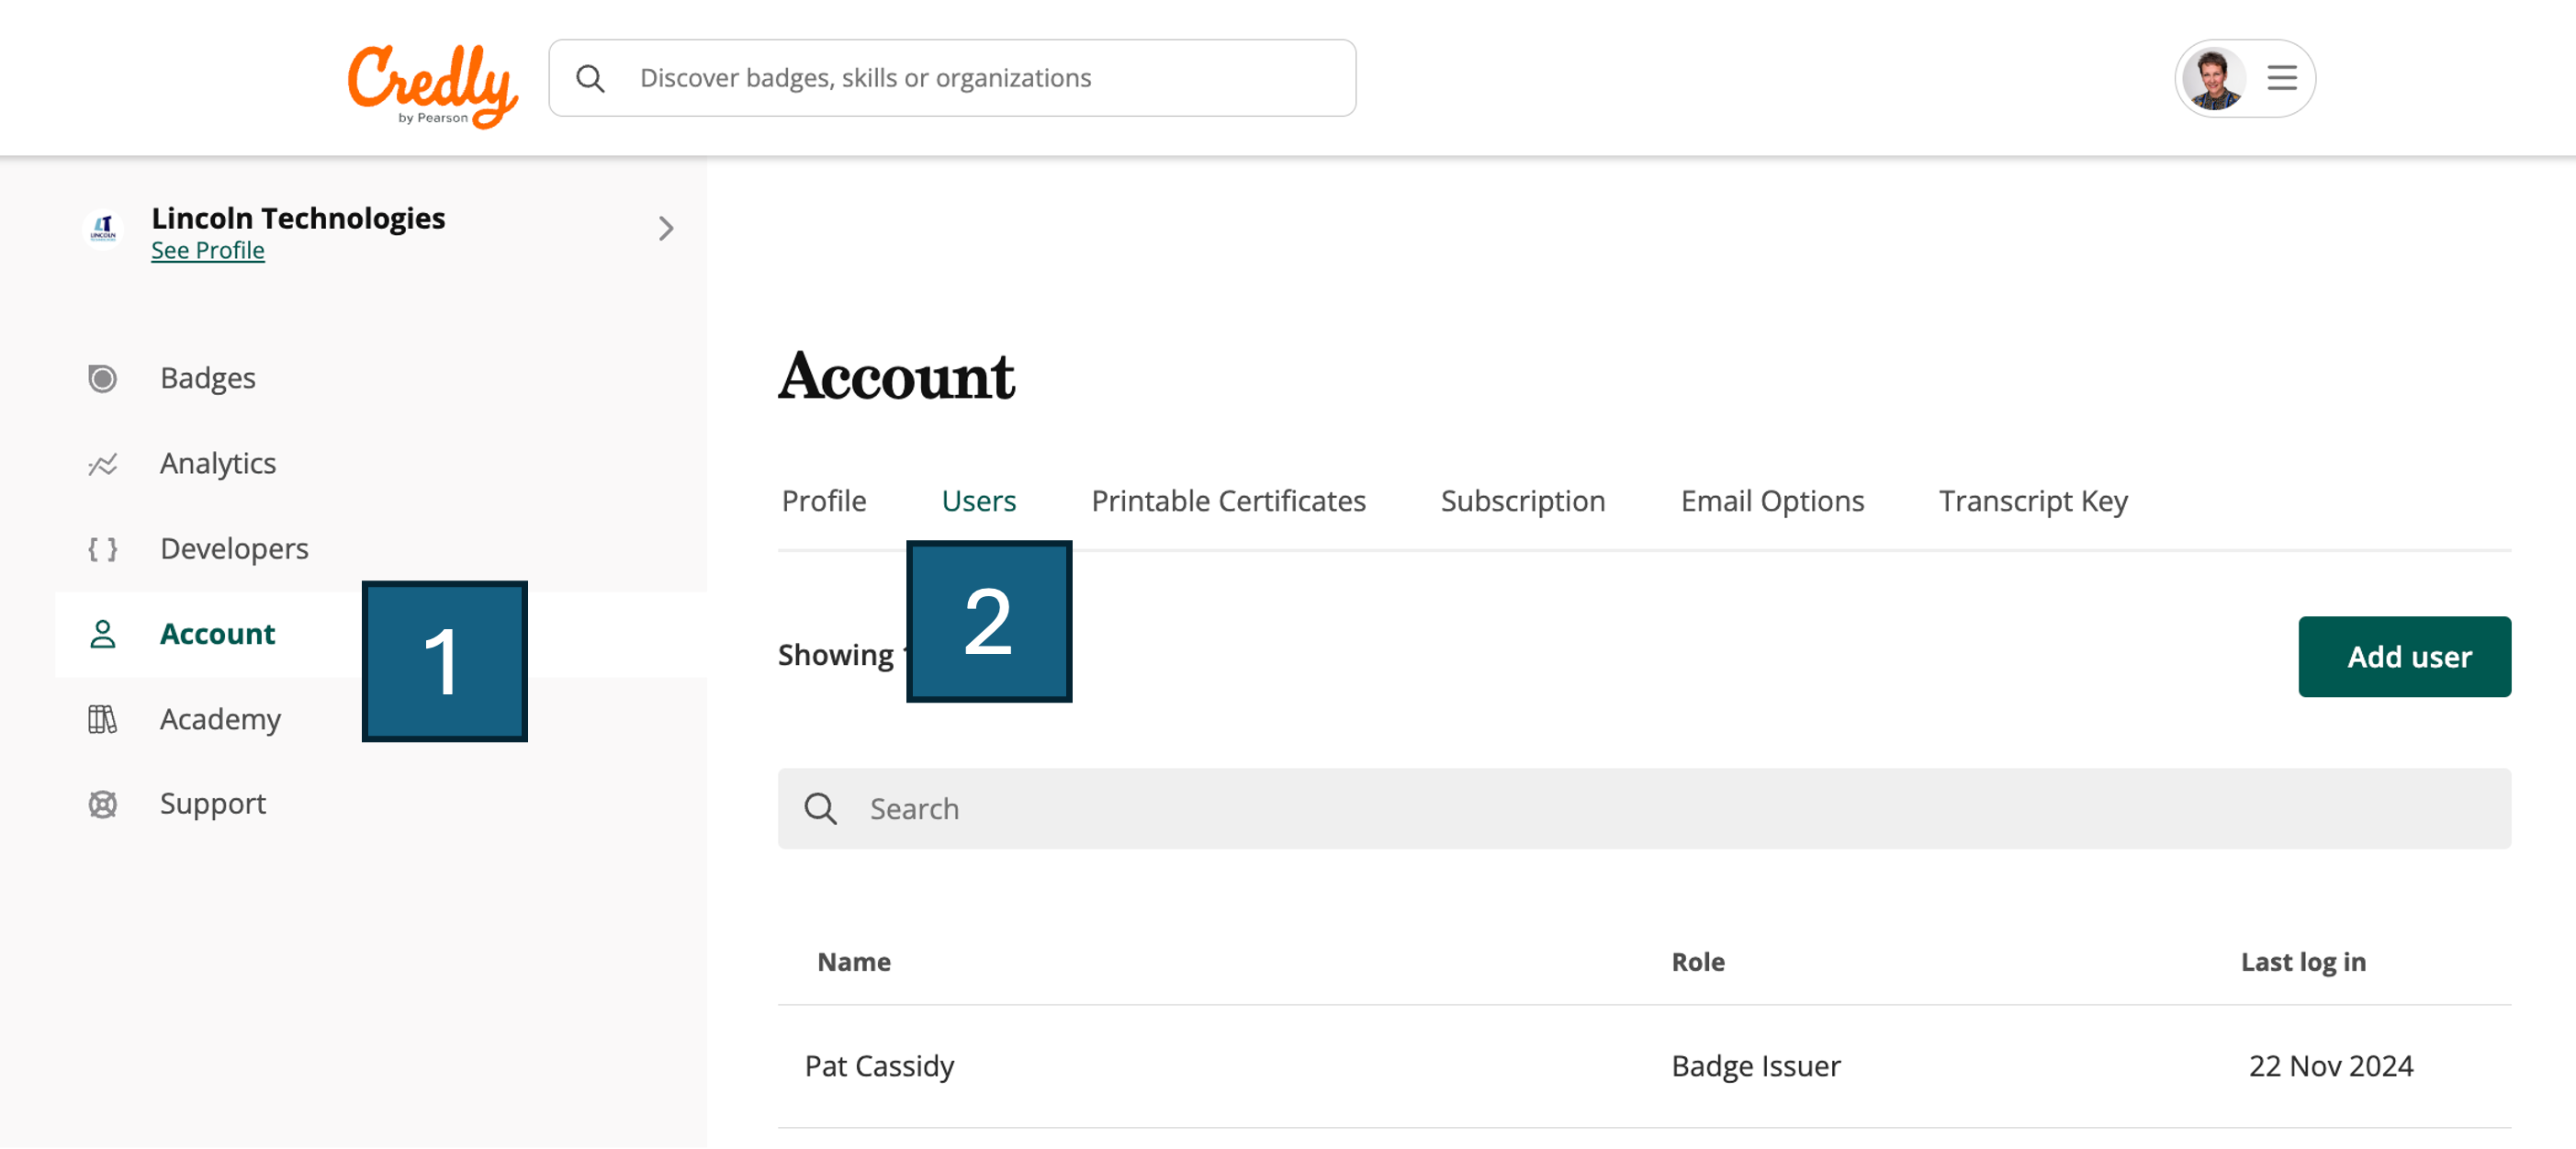Open the hamburger menu icon
The image size is (2576, 1149).
click(x=2281, y=78)
